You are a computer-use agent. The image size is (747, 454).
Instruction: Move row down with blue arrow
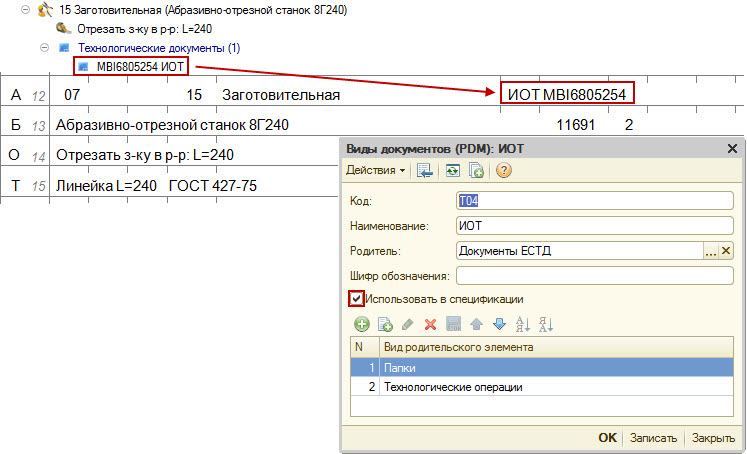click(499, 324)
